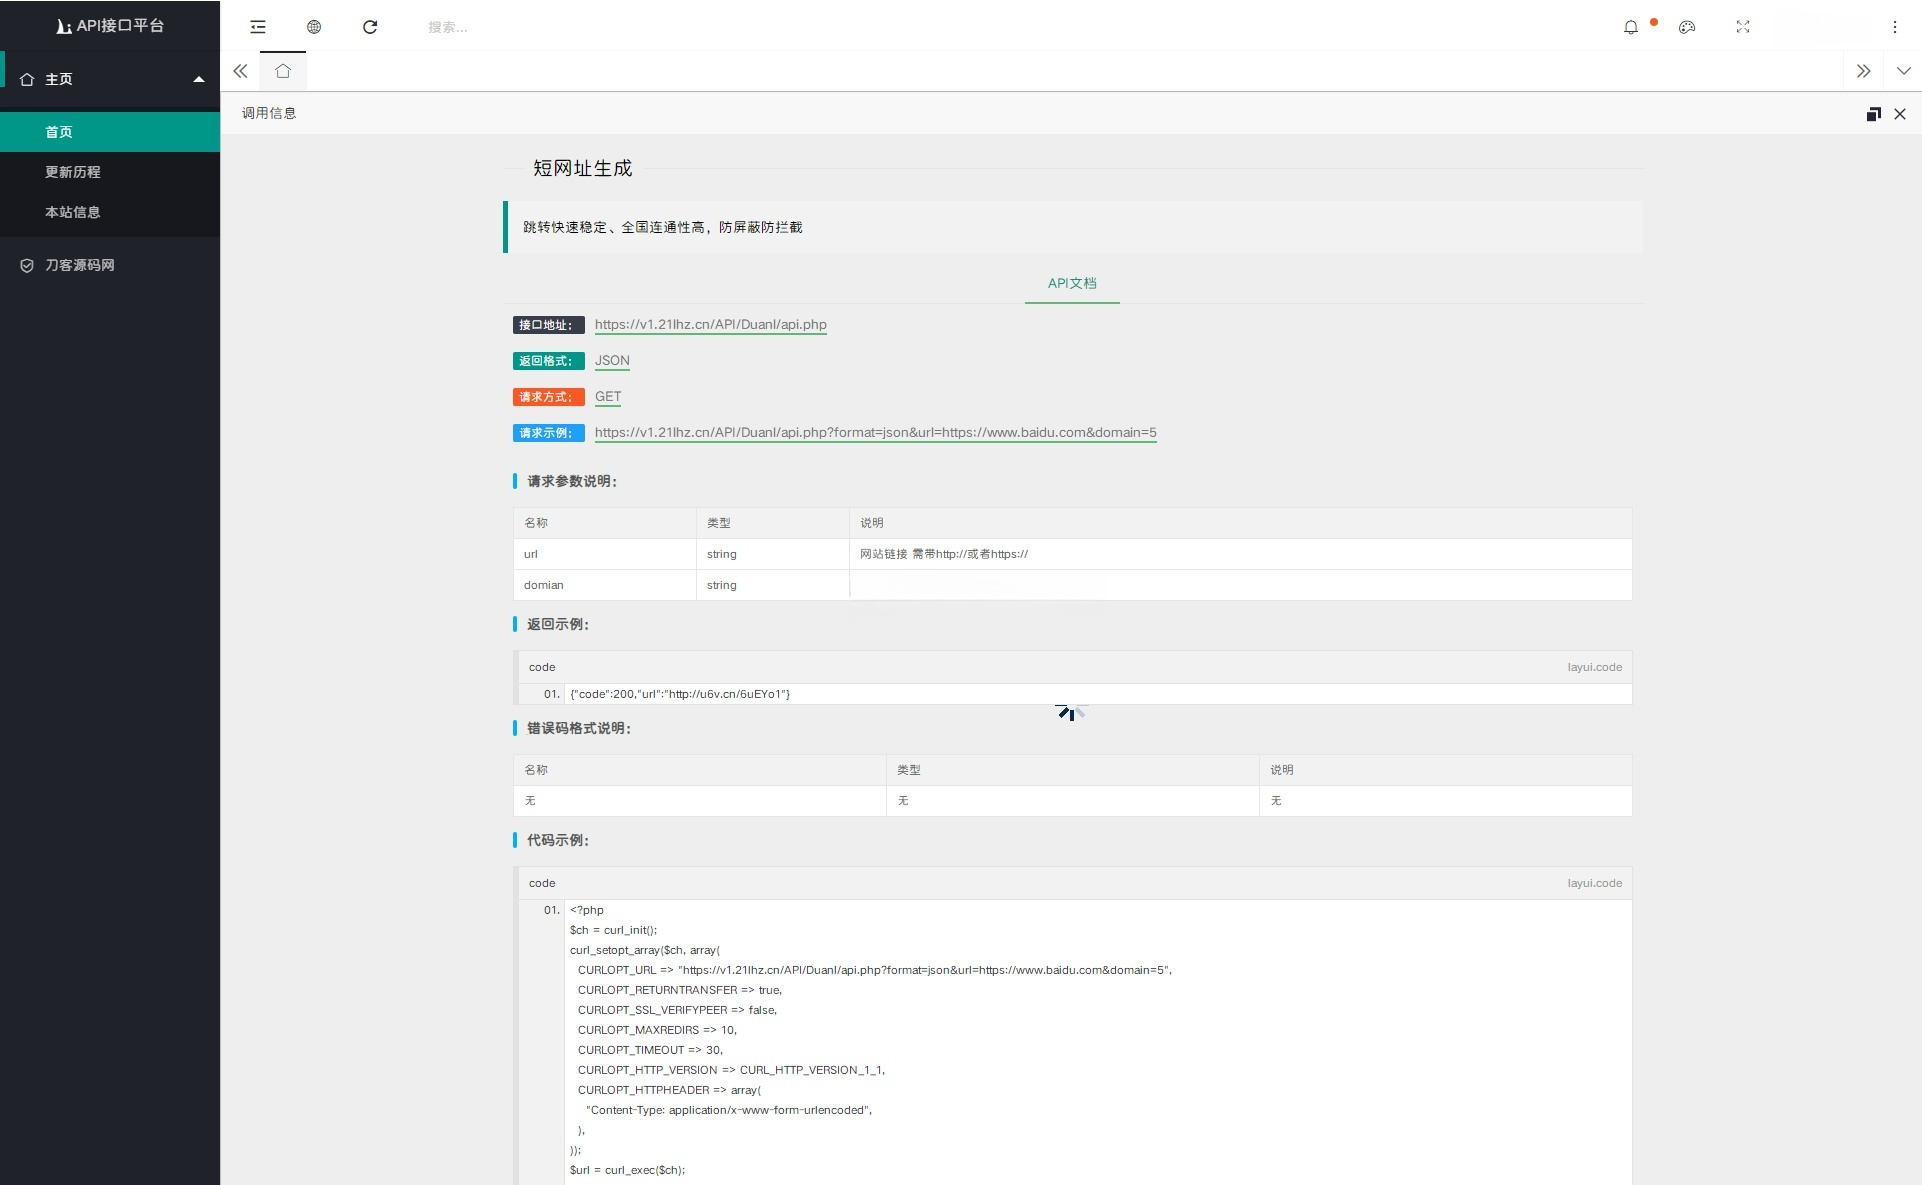The height and width of the screenshot is (1185, 1922).
Task: Click the 刀客源码网 sidebar item
Action: click(x=79, y=265)
